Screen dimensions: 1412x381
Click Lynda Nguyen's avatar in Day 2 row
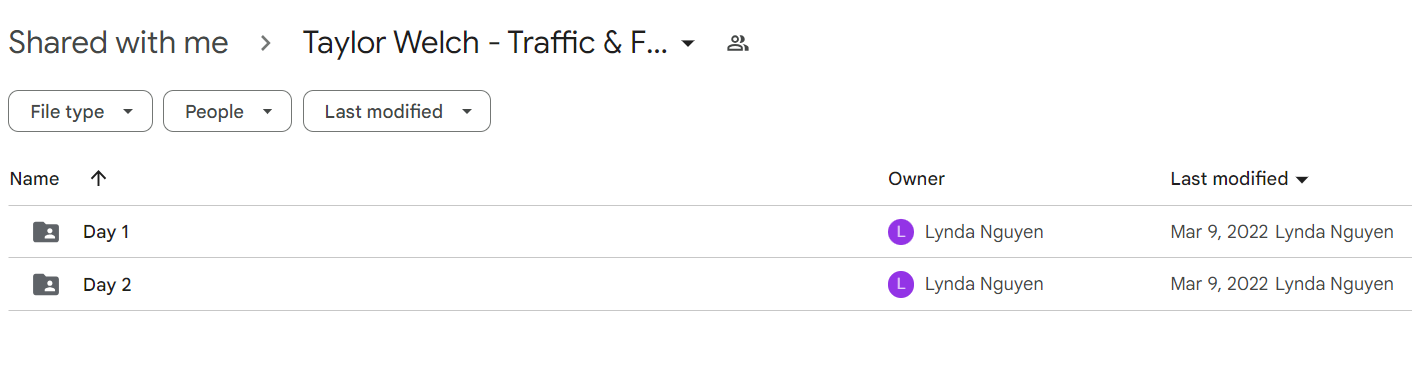tap(901, 285)
